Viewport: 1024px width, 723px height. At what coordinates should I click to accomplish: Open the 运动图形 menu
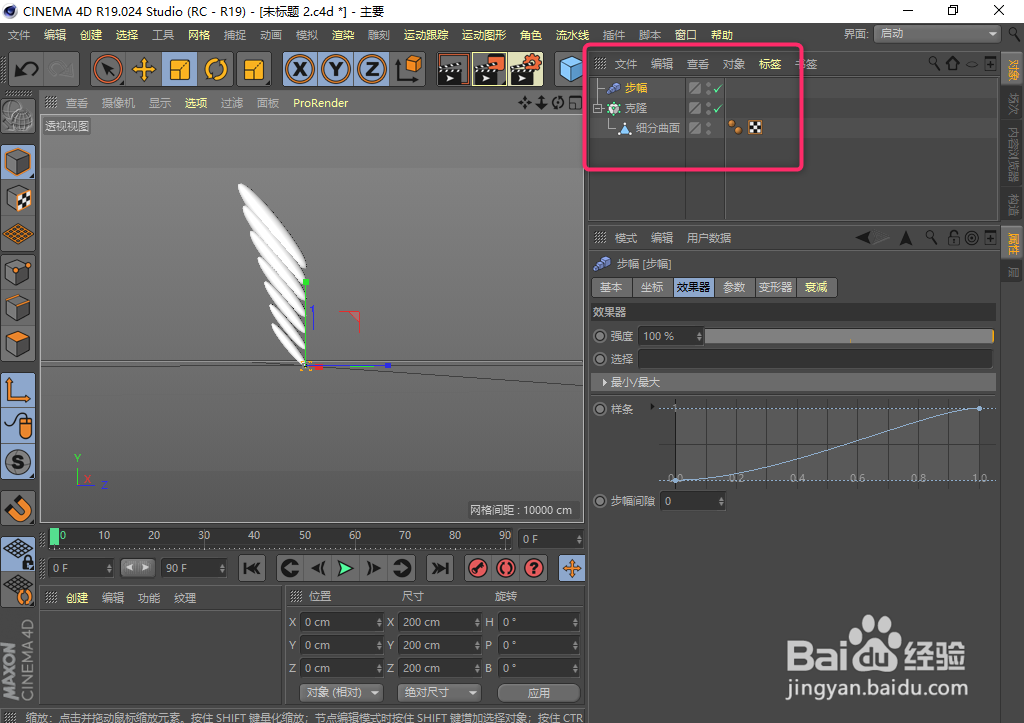point(484,35)
